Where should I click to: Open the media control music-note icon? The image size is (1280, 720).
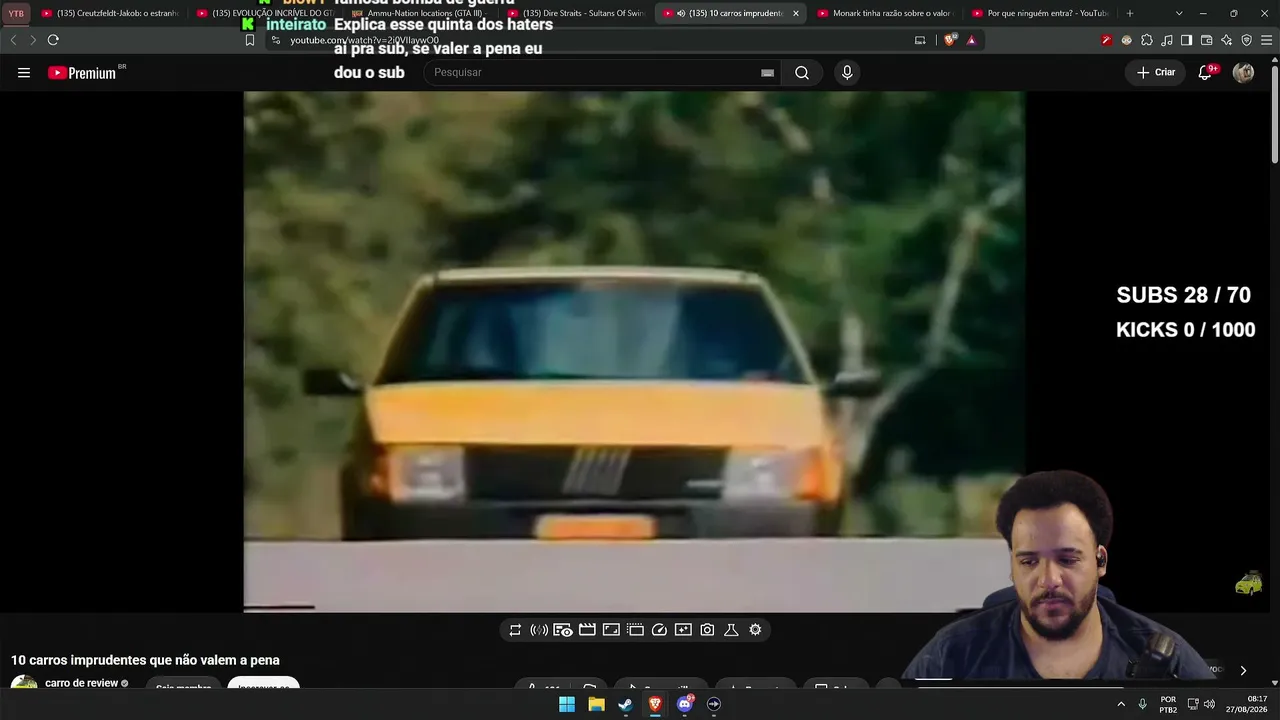point(1167,40)
